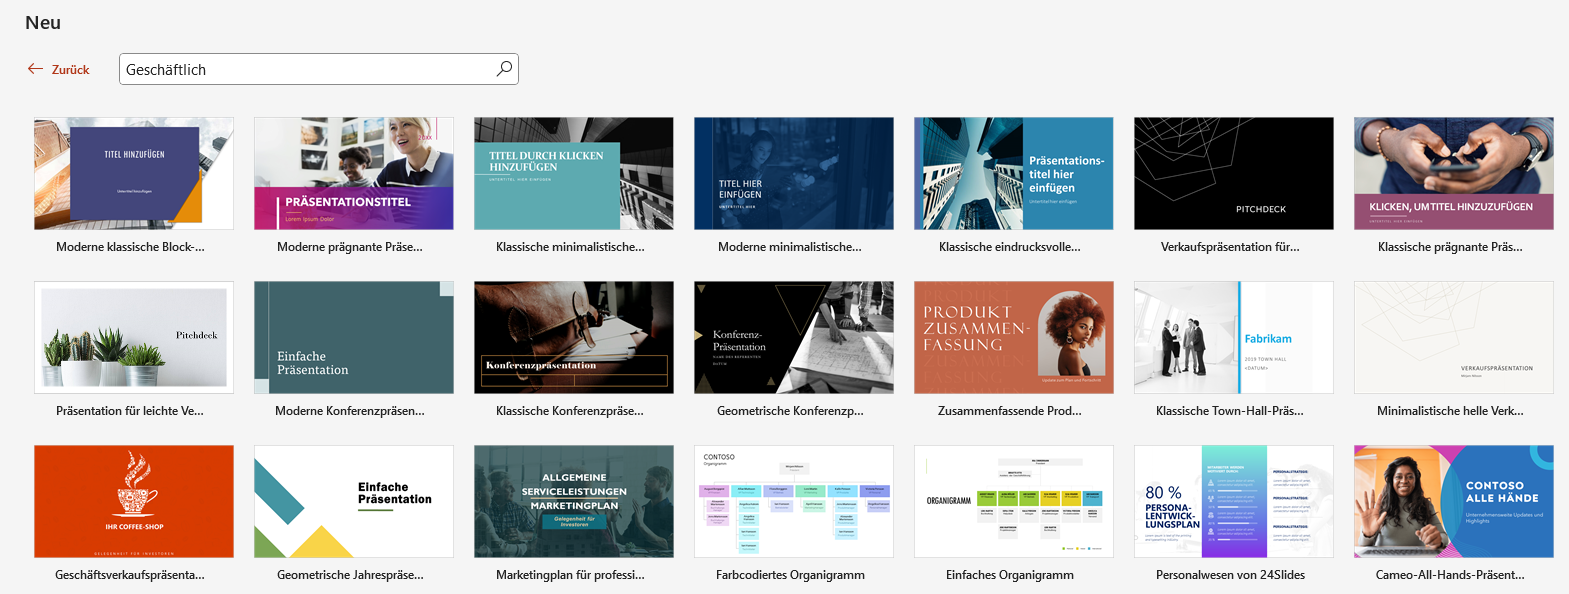Select the PRÄSENTATIONSTITEL pink template thumbnail
Viewport: 1569px width, 594px height.
[x=354, y=174]
